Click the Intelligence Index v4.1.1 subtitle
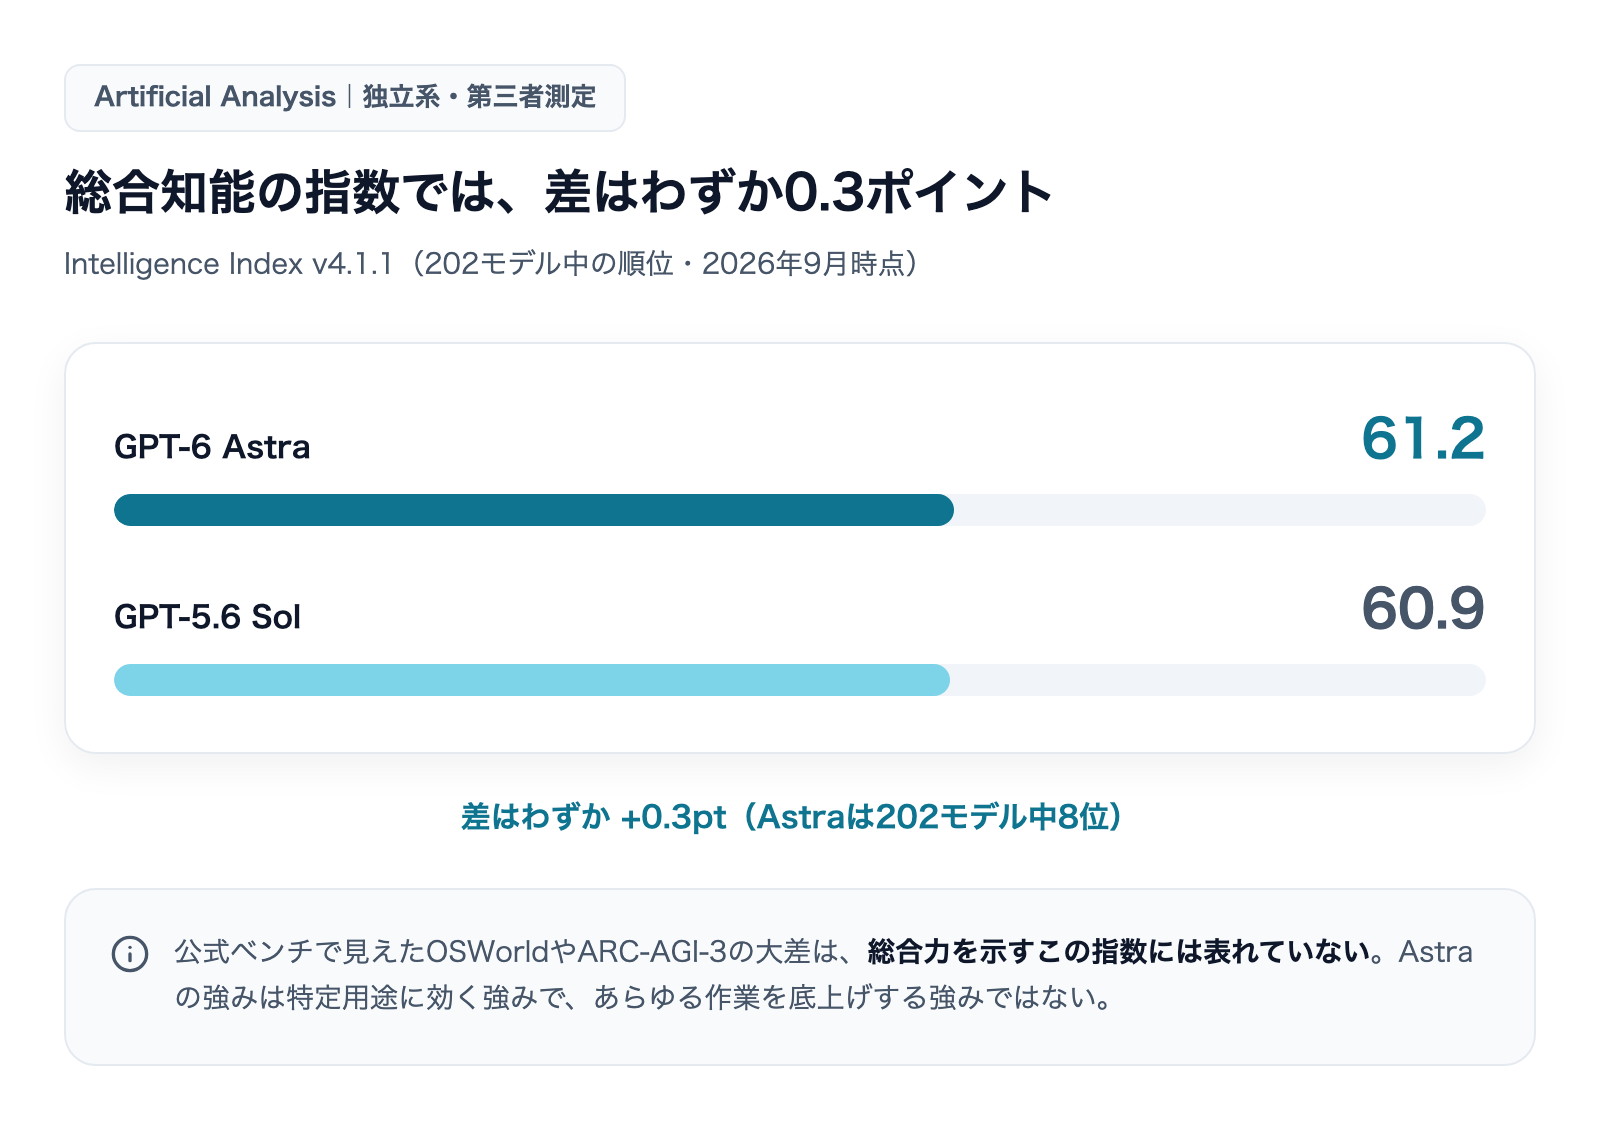This screenshot has width=1600, height=1130. click(491, 264)
